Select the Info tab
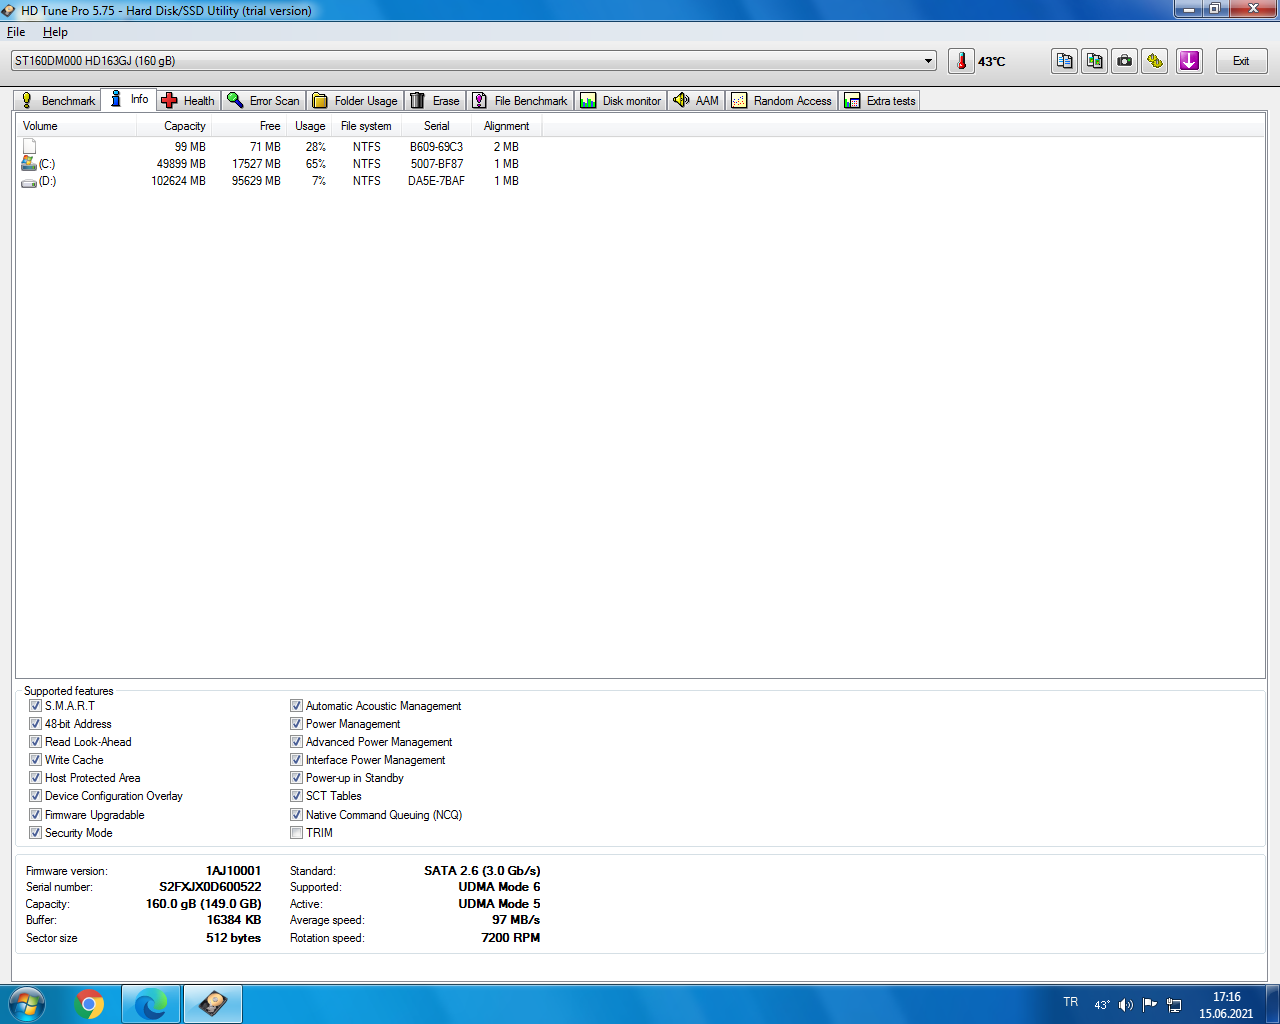 (129, 99)
